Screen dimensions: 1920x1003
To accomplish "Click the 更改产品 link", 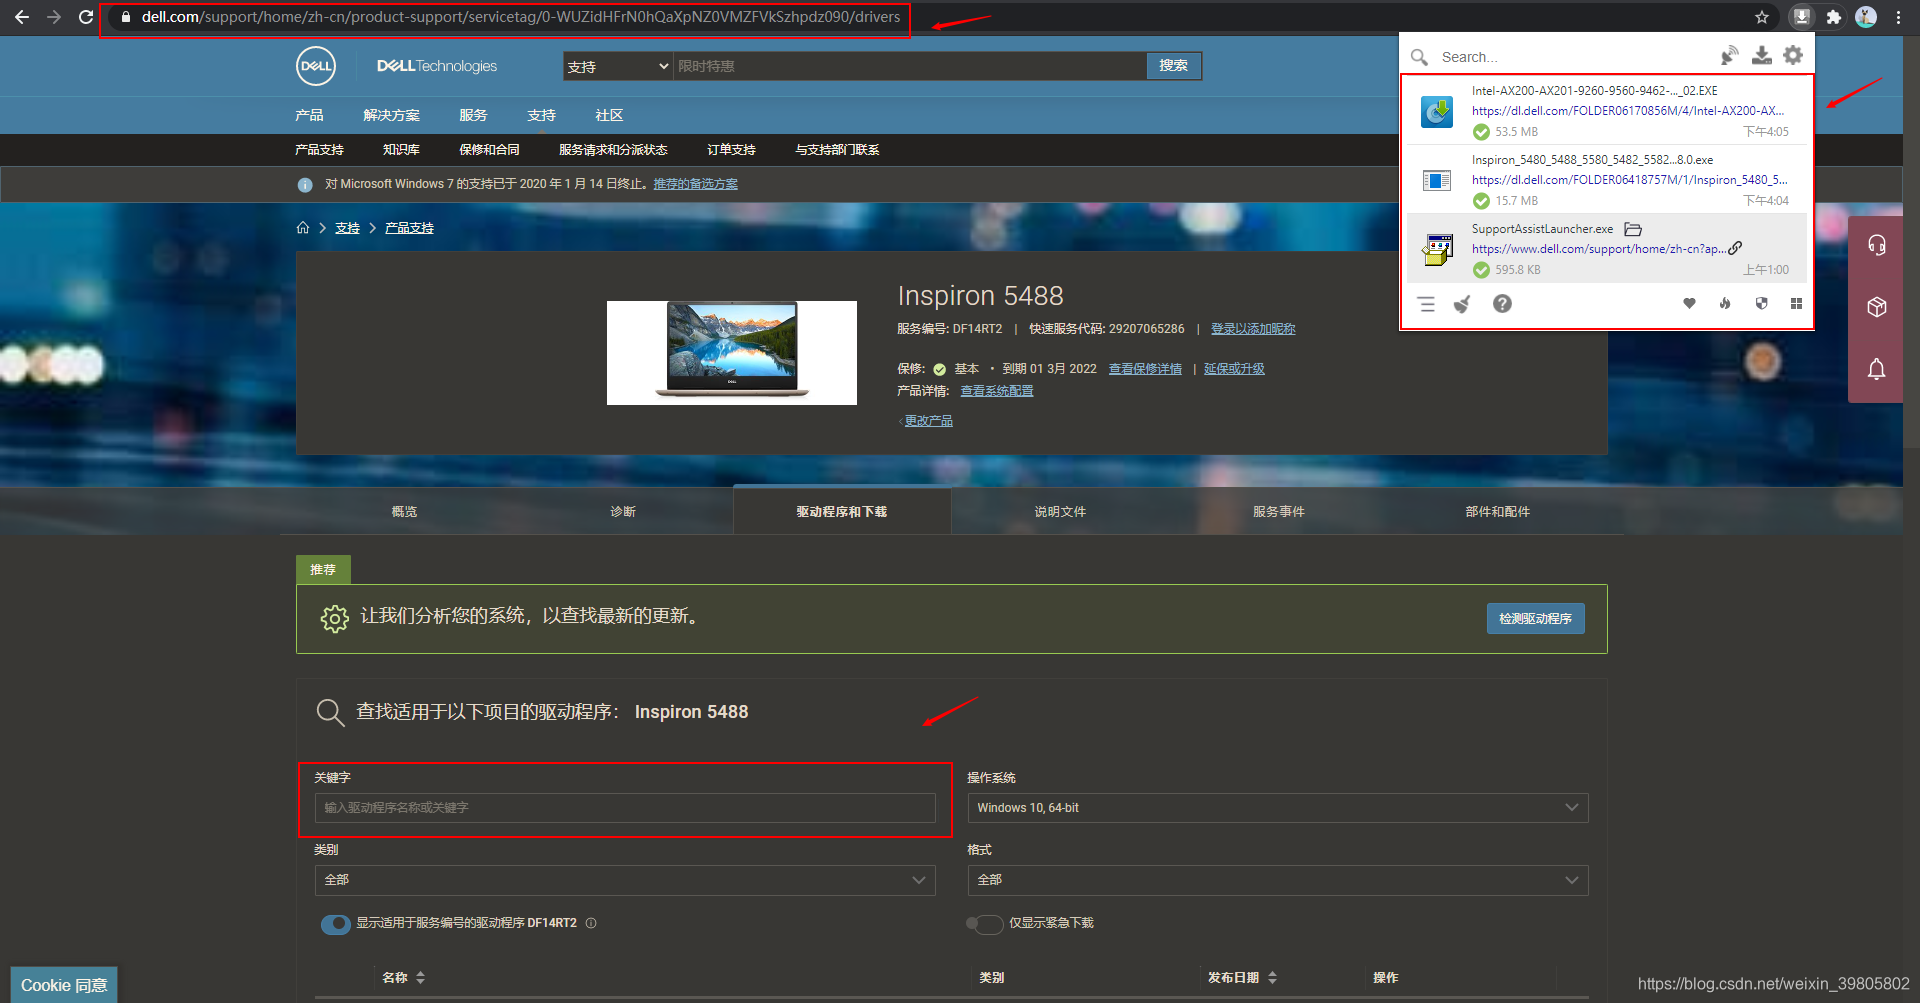I will coord(928,421).
